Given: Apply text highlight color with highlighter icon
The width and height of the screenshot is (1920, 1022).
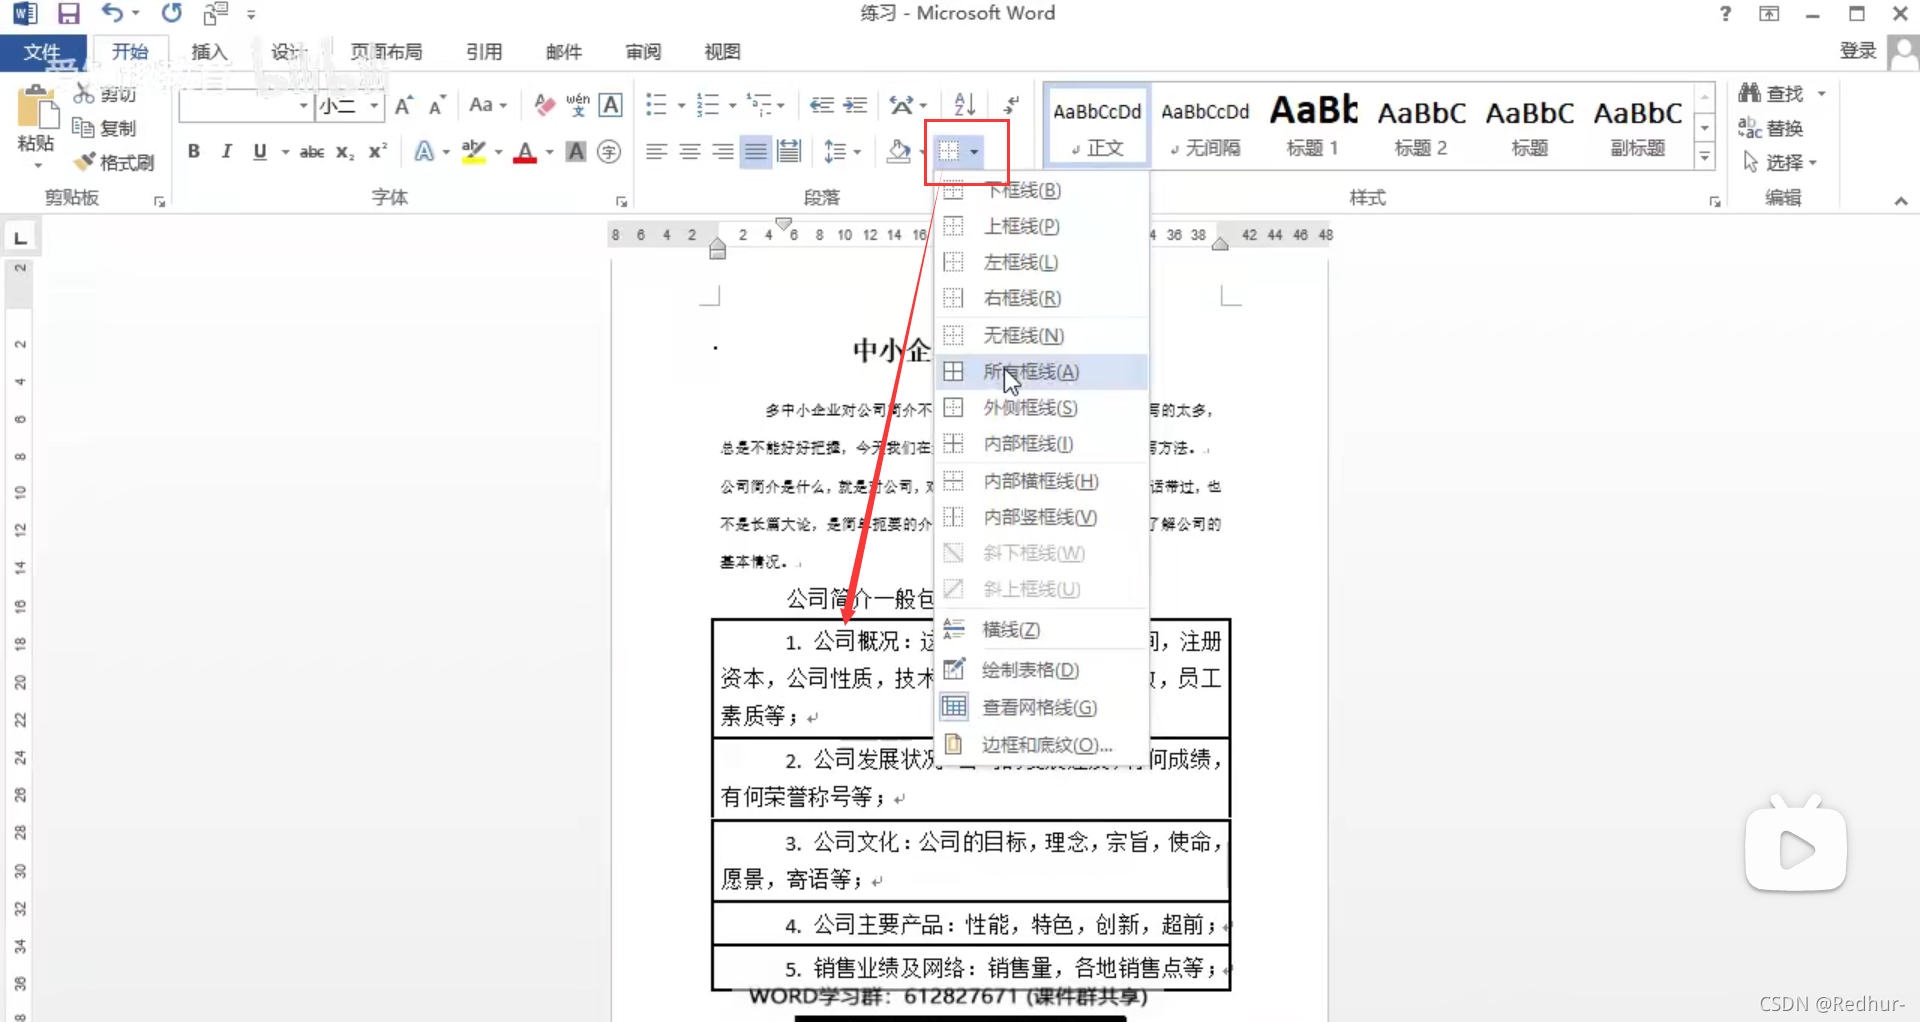Looking at the screenshot, I should [x=473, y=150].
